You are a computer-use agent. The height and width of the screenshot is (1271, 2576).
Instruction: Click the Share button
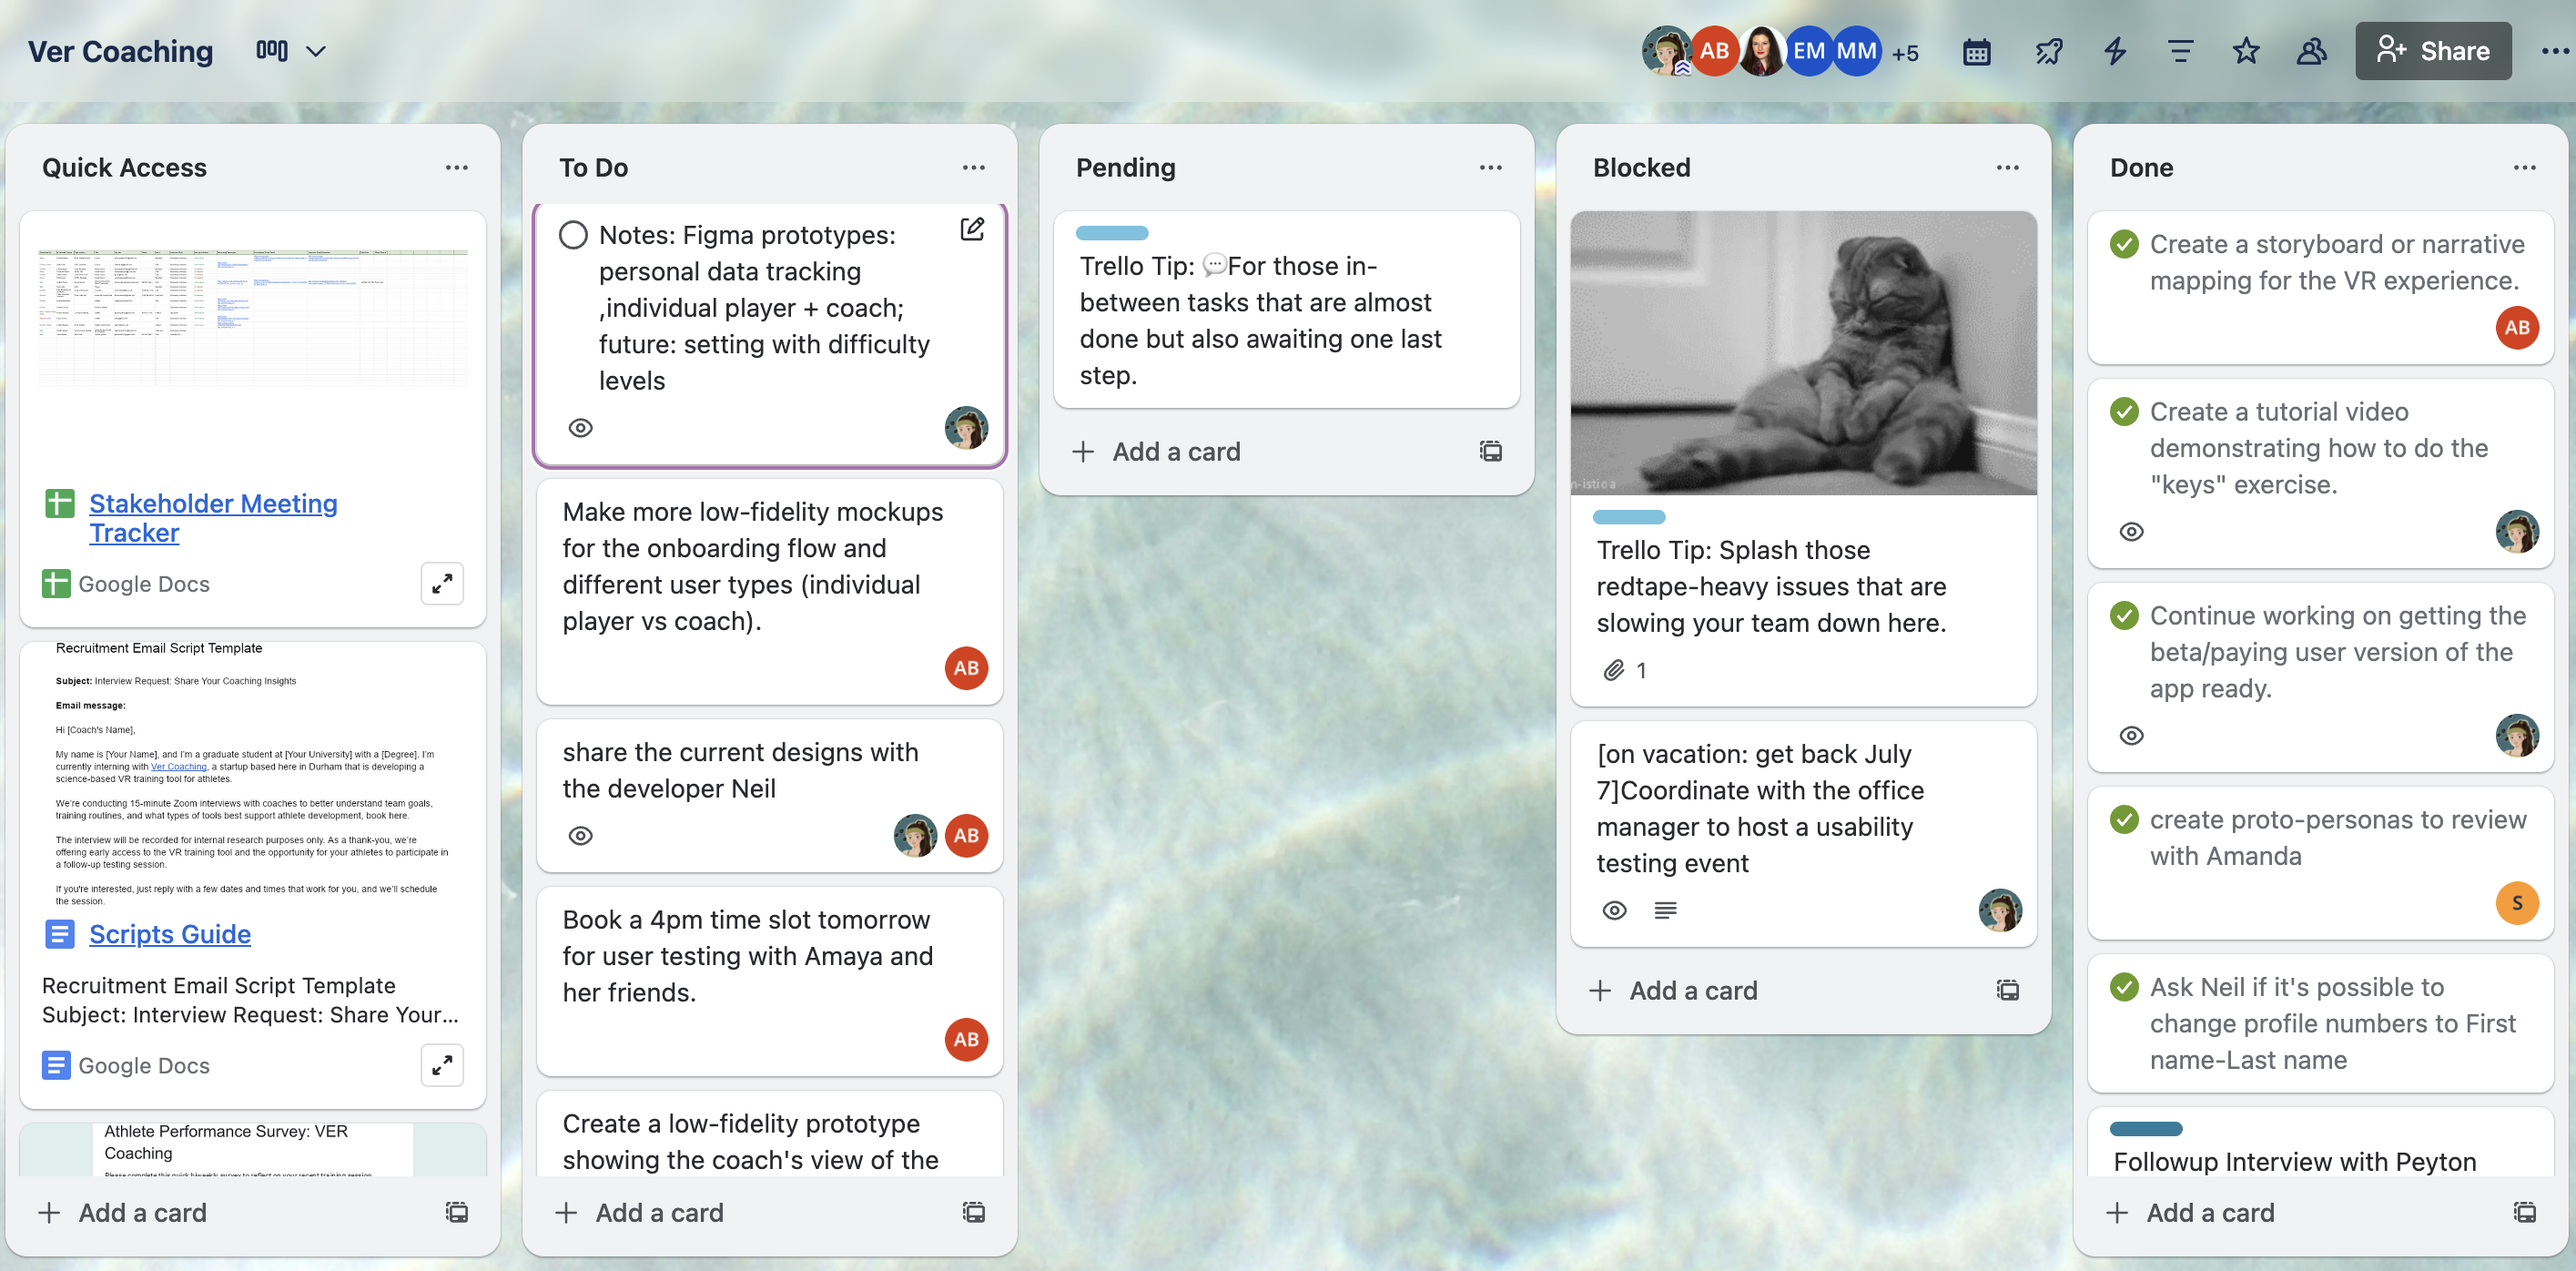[2432, 51]
